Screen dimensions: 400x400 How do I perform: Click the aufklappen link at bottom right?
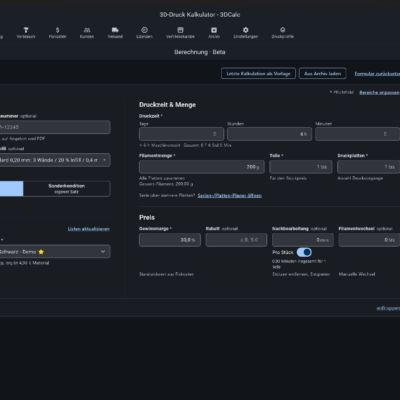[x=388, y=308]
